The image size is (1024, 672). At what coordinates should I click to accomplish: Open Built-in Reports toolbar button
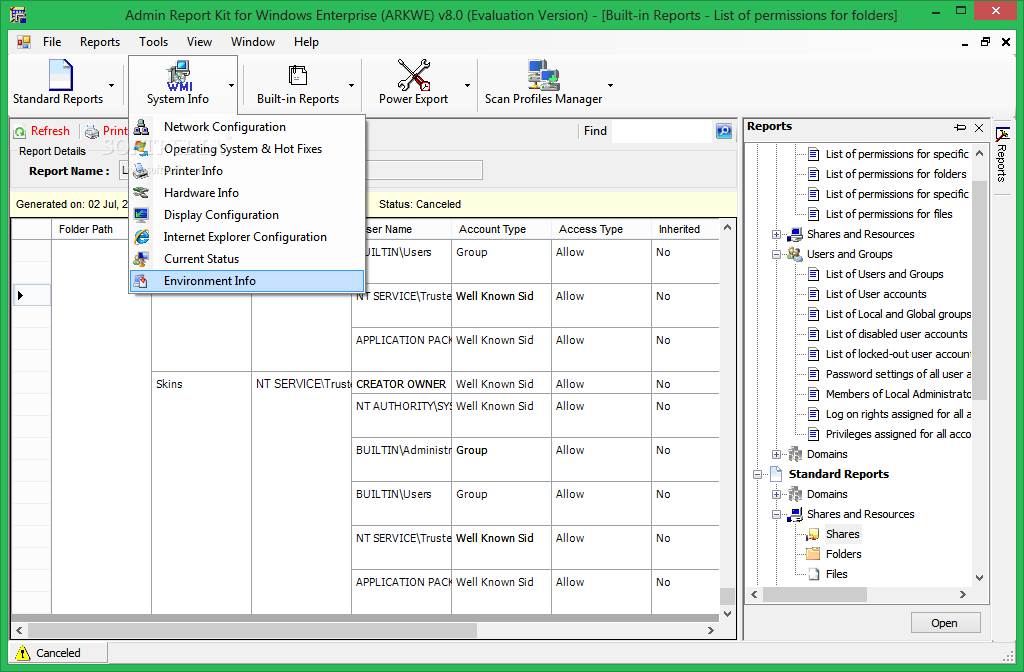coord(298,83)
